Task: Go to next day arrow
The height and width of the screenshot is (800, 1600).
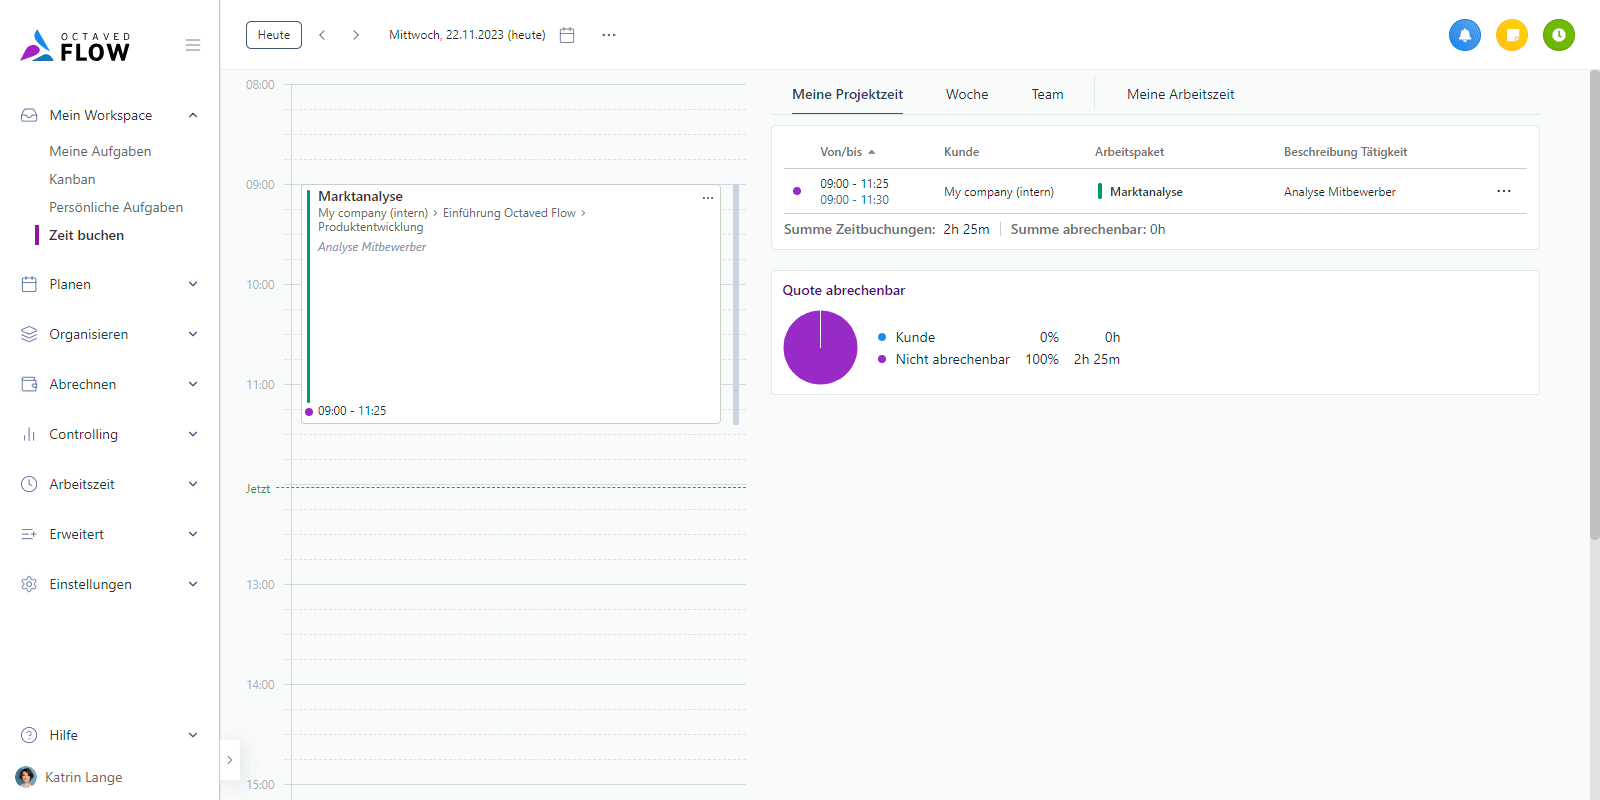Action: point(356,35)
